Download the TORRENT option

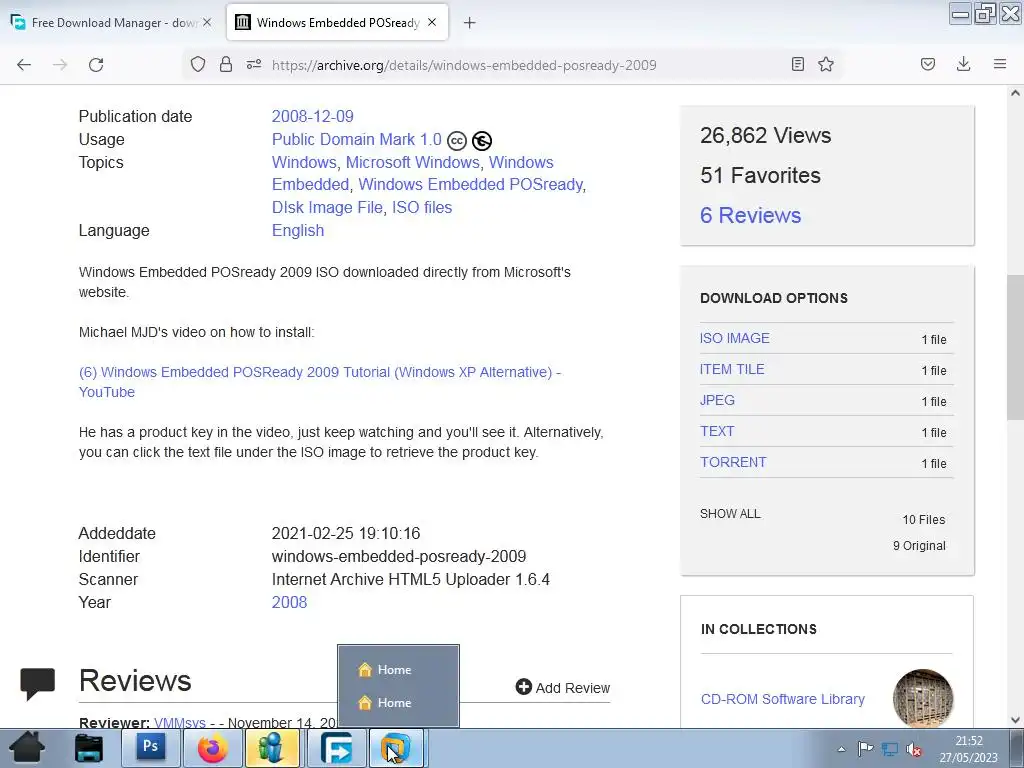tap(733, 462)
